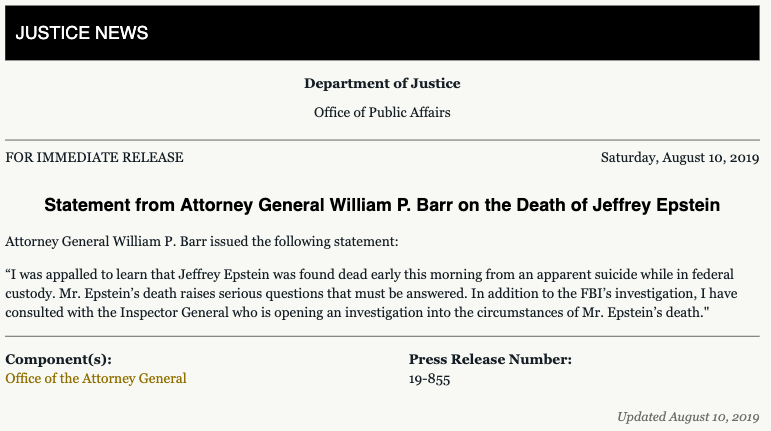Click the divider line above Component(s)
Screen dimensions: 771x431
coord(383,337)
